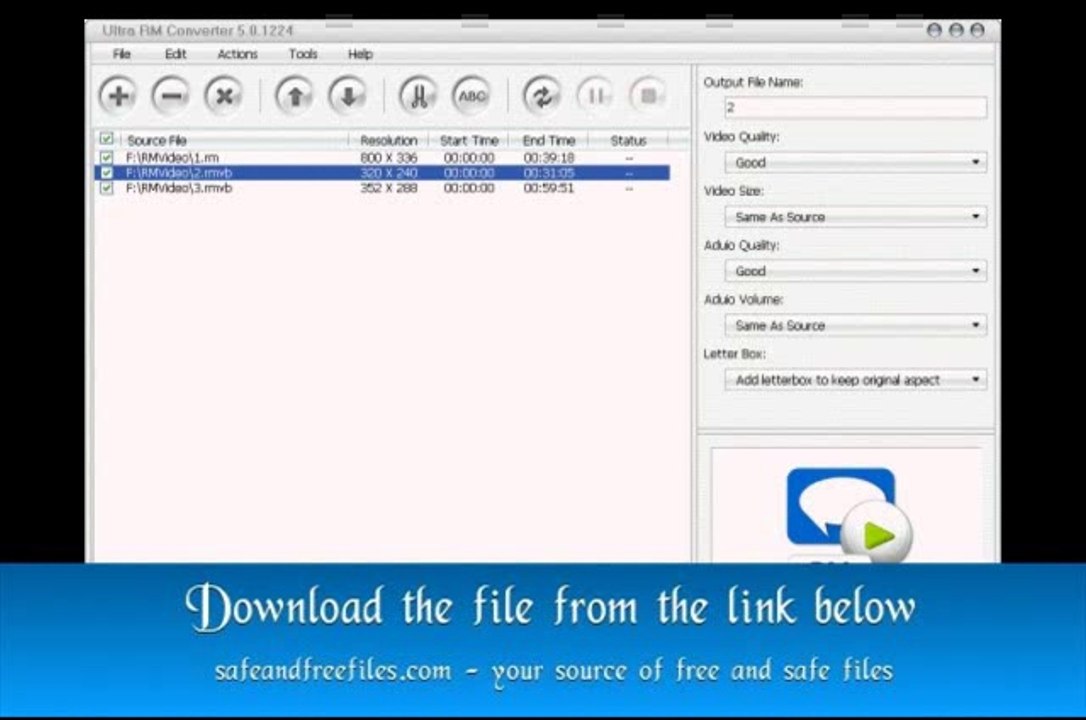The image size is (1086, 720).
Task: Click end time 00:31:05 cell
Action: click(549, 173)
